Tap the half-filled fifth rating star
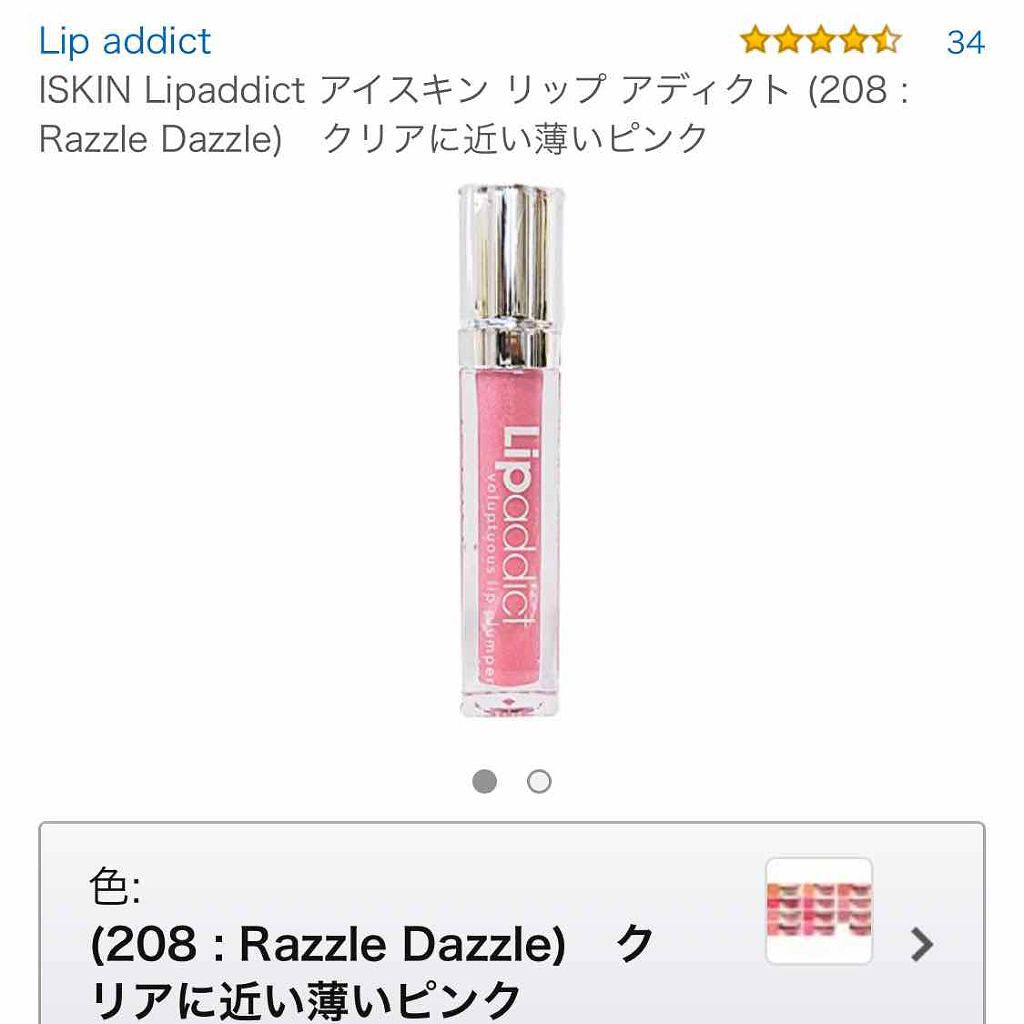 click(886, 40)
